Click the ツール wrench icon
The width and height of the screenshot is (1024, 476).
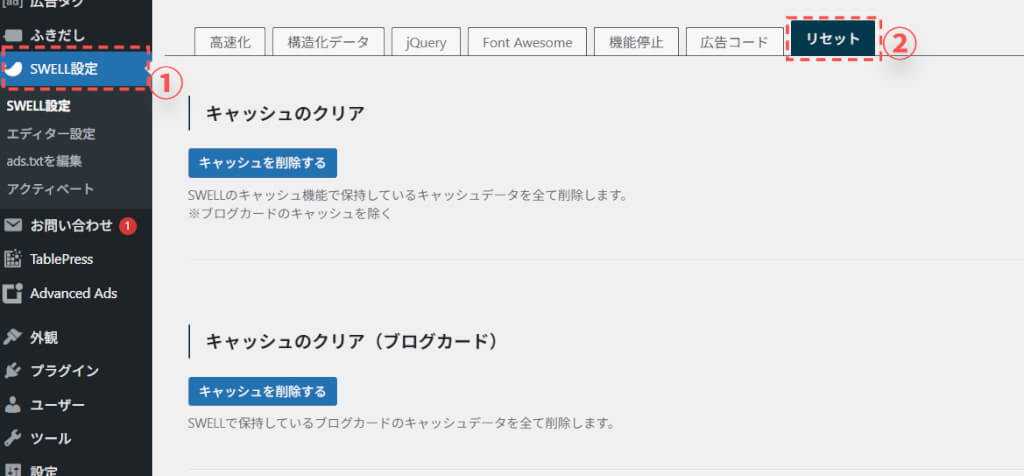[13, 438]
